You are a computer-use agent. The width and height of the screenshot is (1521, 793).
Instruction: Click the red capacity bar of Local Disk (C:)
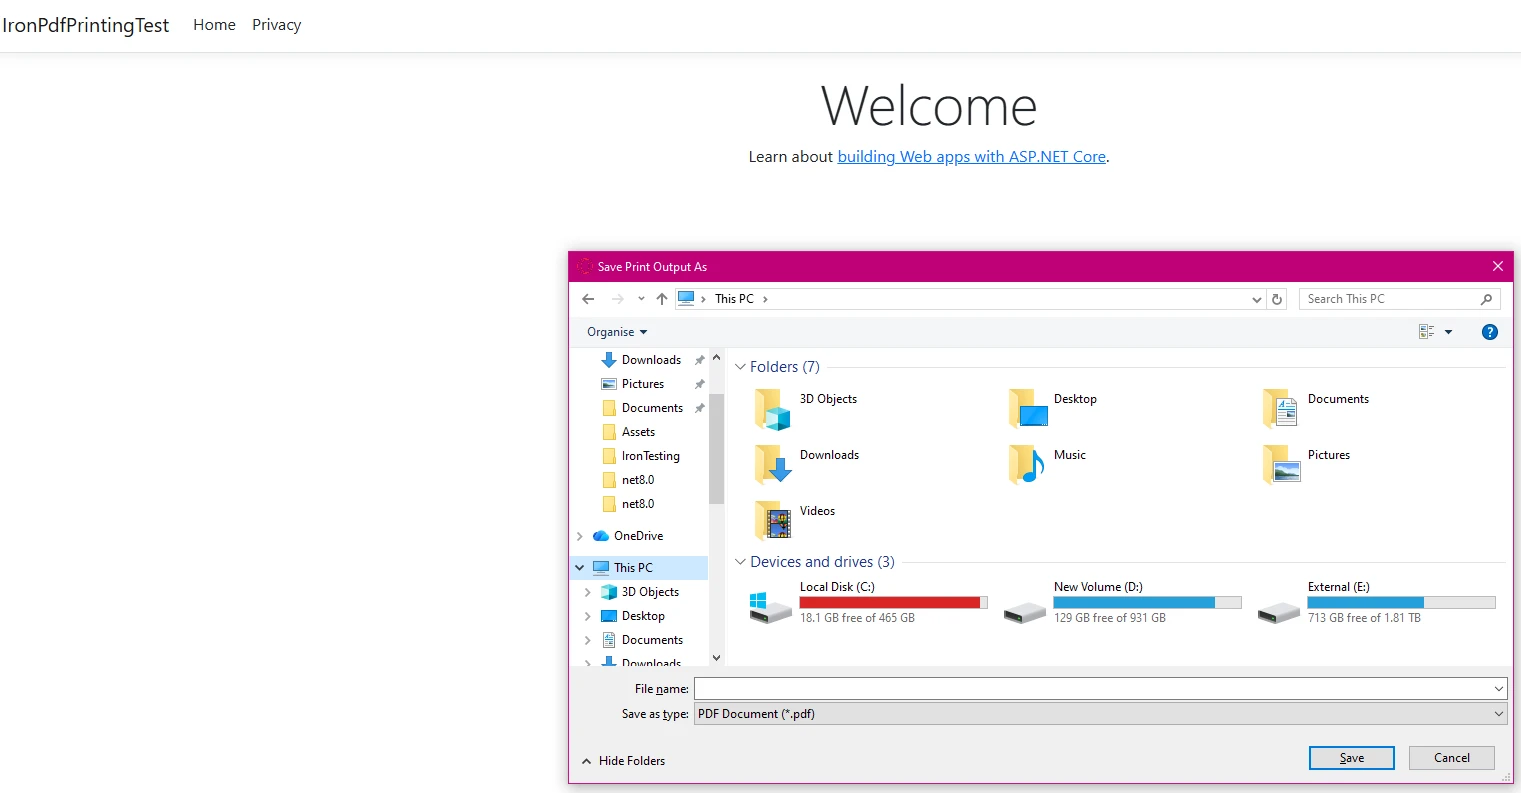(x=890, y=601)
